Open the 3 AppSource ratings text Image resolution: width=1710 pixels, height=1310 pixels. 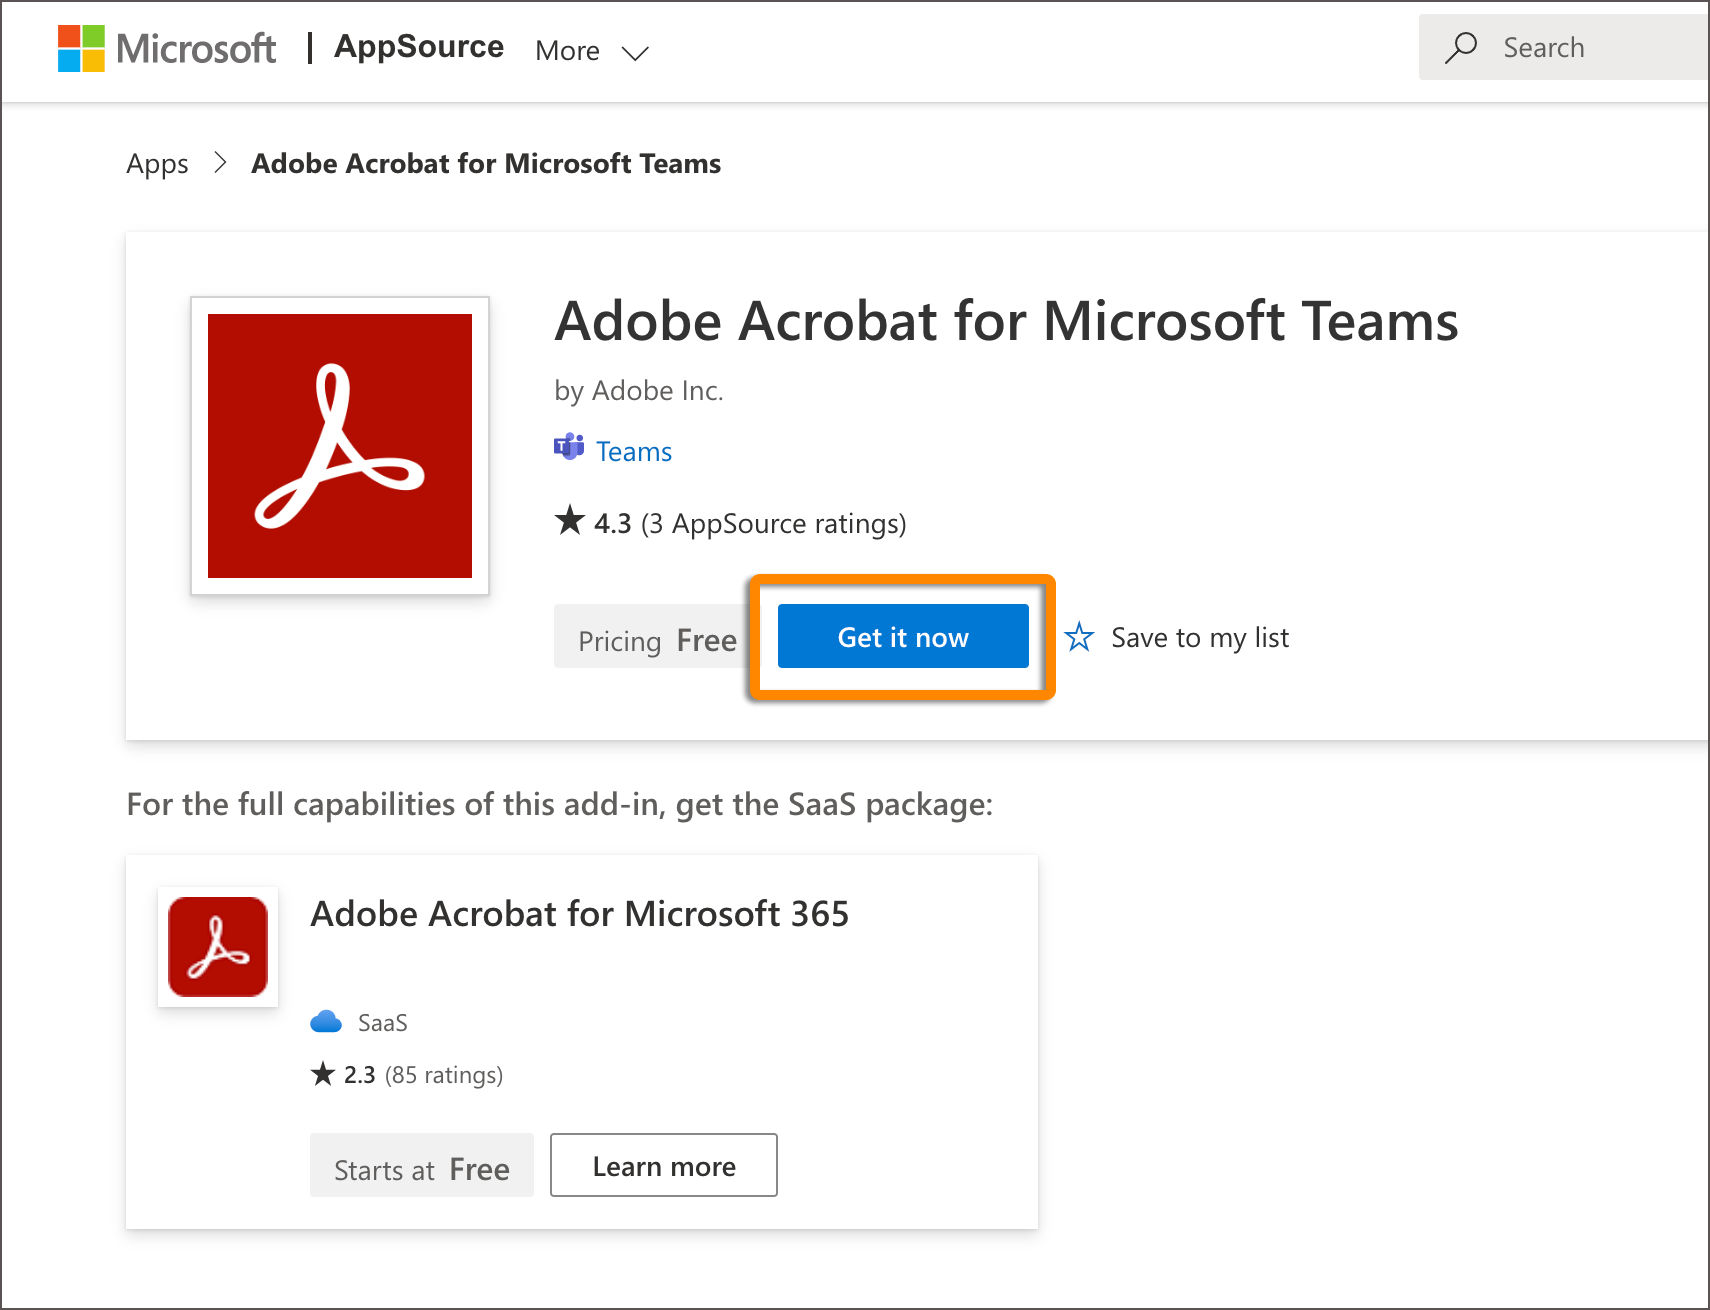click(773, 524)
